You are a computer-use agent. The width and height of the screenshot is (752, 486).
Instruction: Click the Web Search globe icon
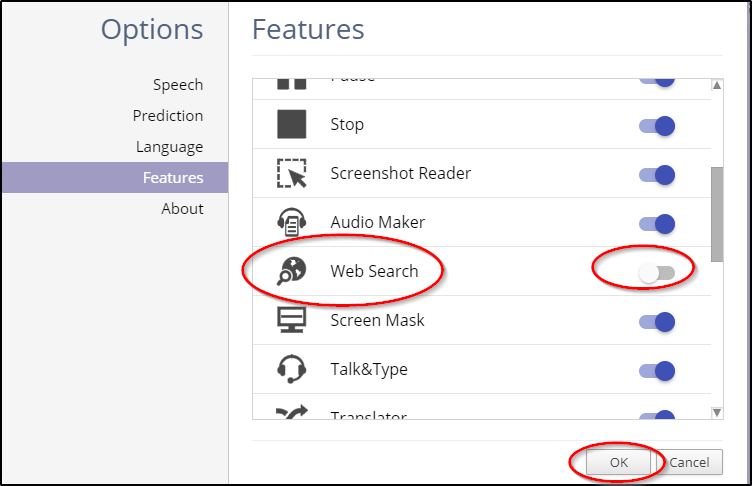(x=291, y=271)
